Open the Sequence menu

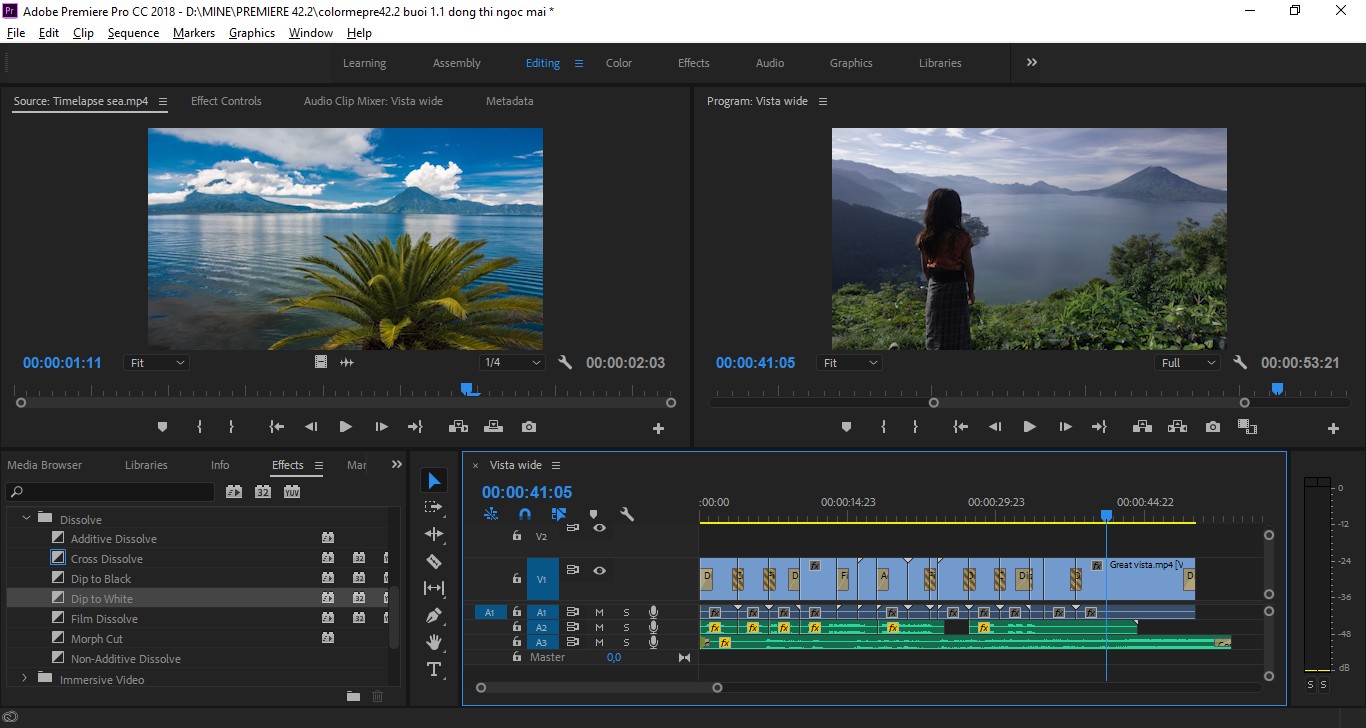coord(133,33)
